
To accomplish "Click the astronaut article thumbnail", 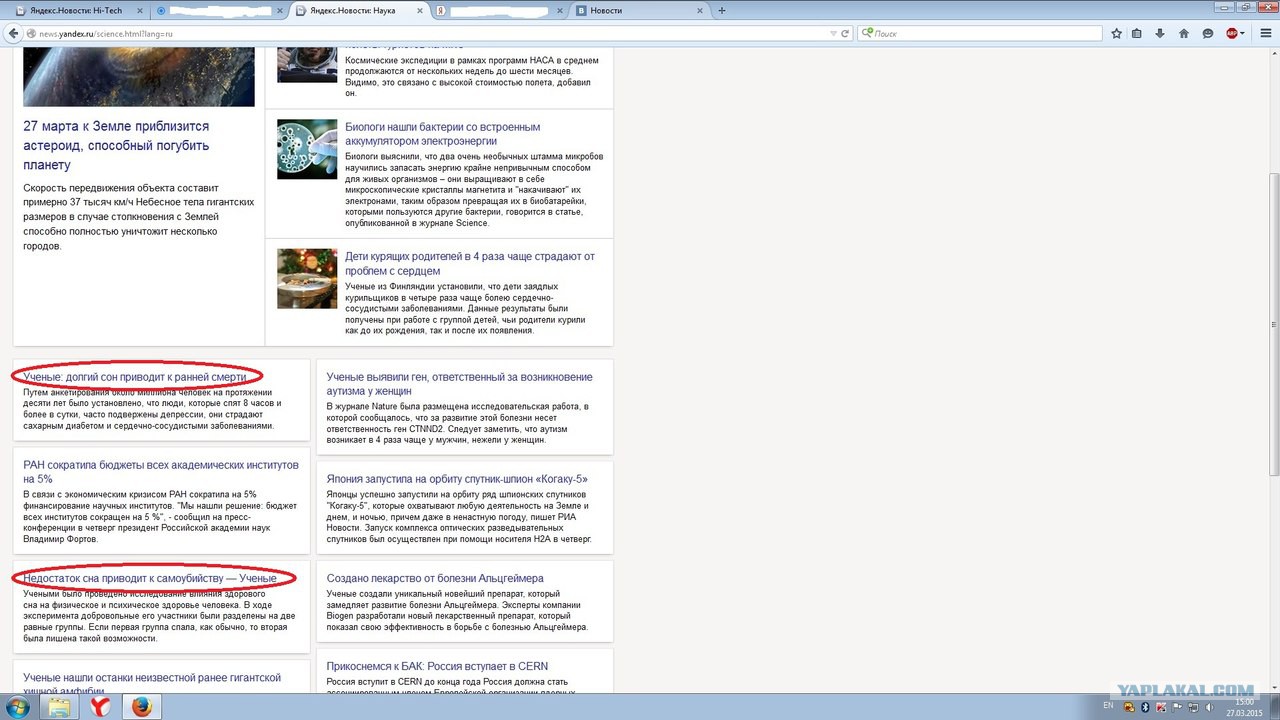I will (x=307, y=65).
